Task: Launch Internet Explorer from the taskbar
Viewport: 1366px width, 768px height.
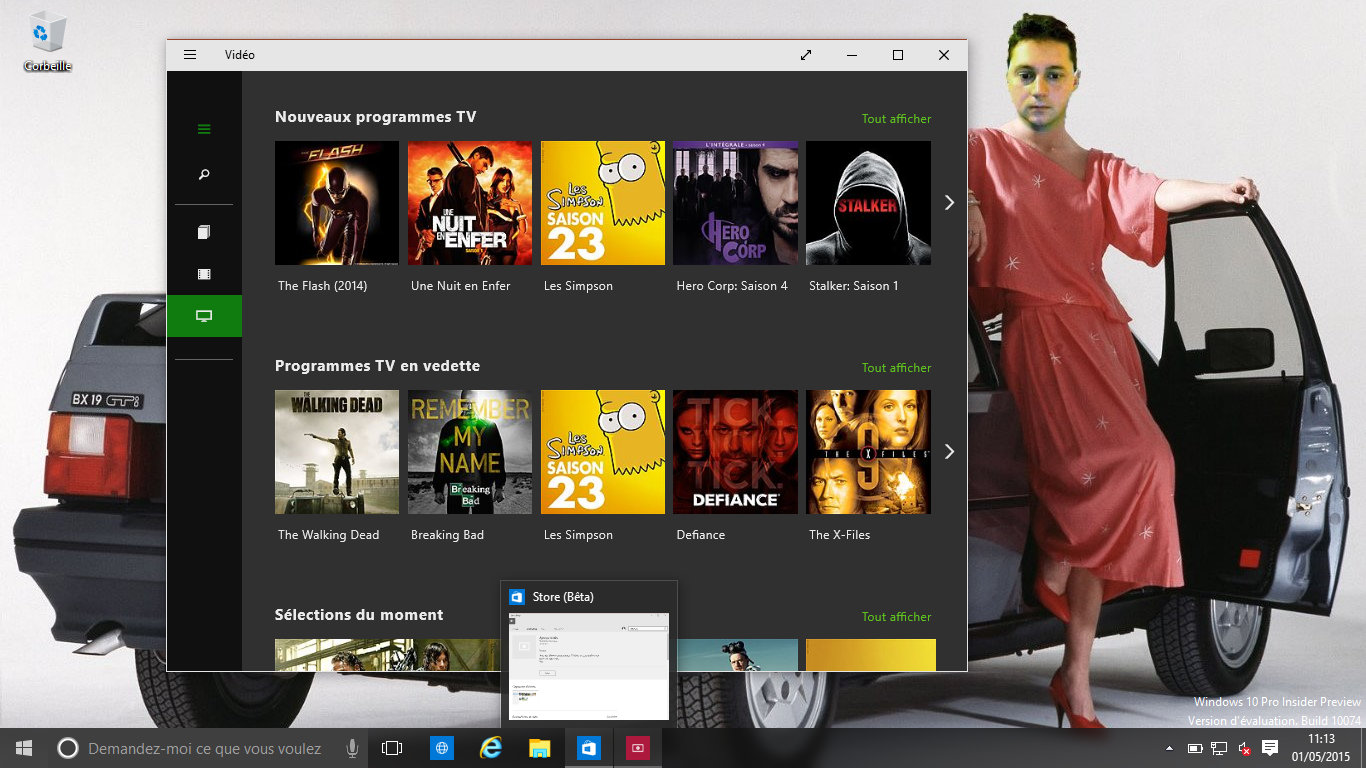Action: [x=490, y=748]
